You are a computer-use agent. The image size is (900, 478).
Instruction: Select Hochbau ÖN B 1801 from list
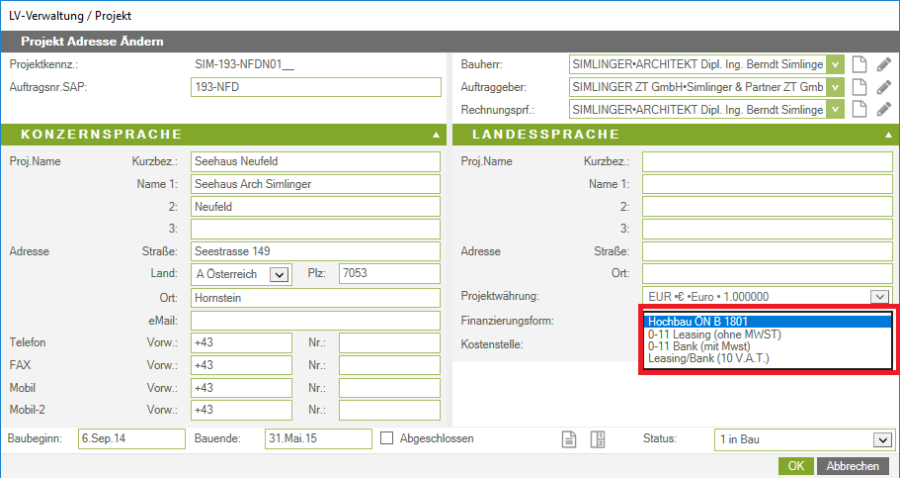[765, 321]
